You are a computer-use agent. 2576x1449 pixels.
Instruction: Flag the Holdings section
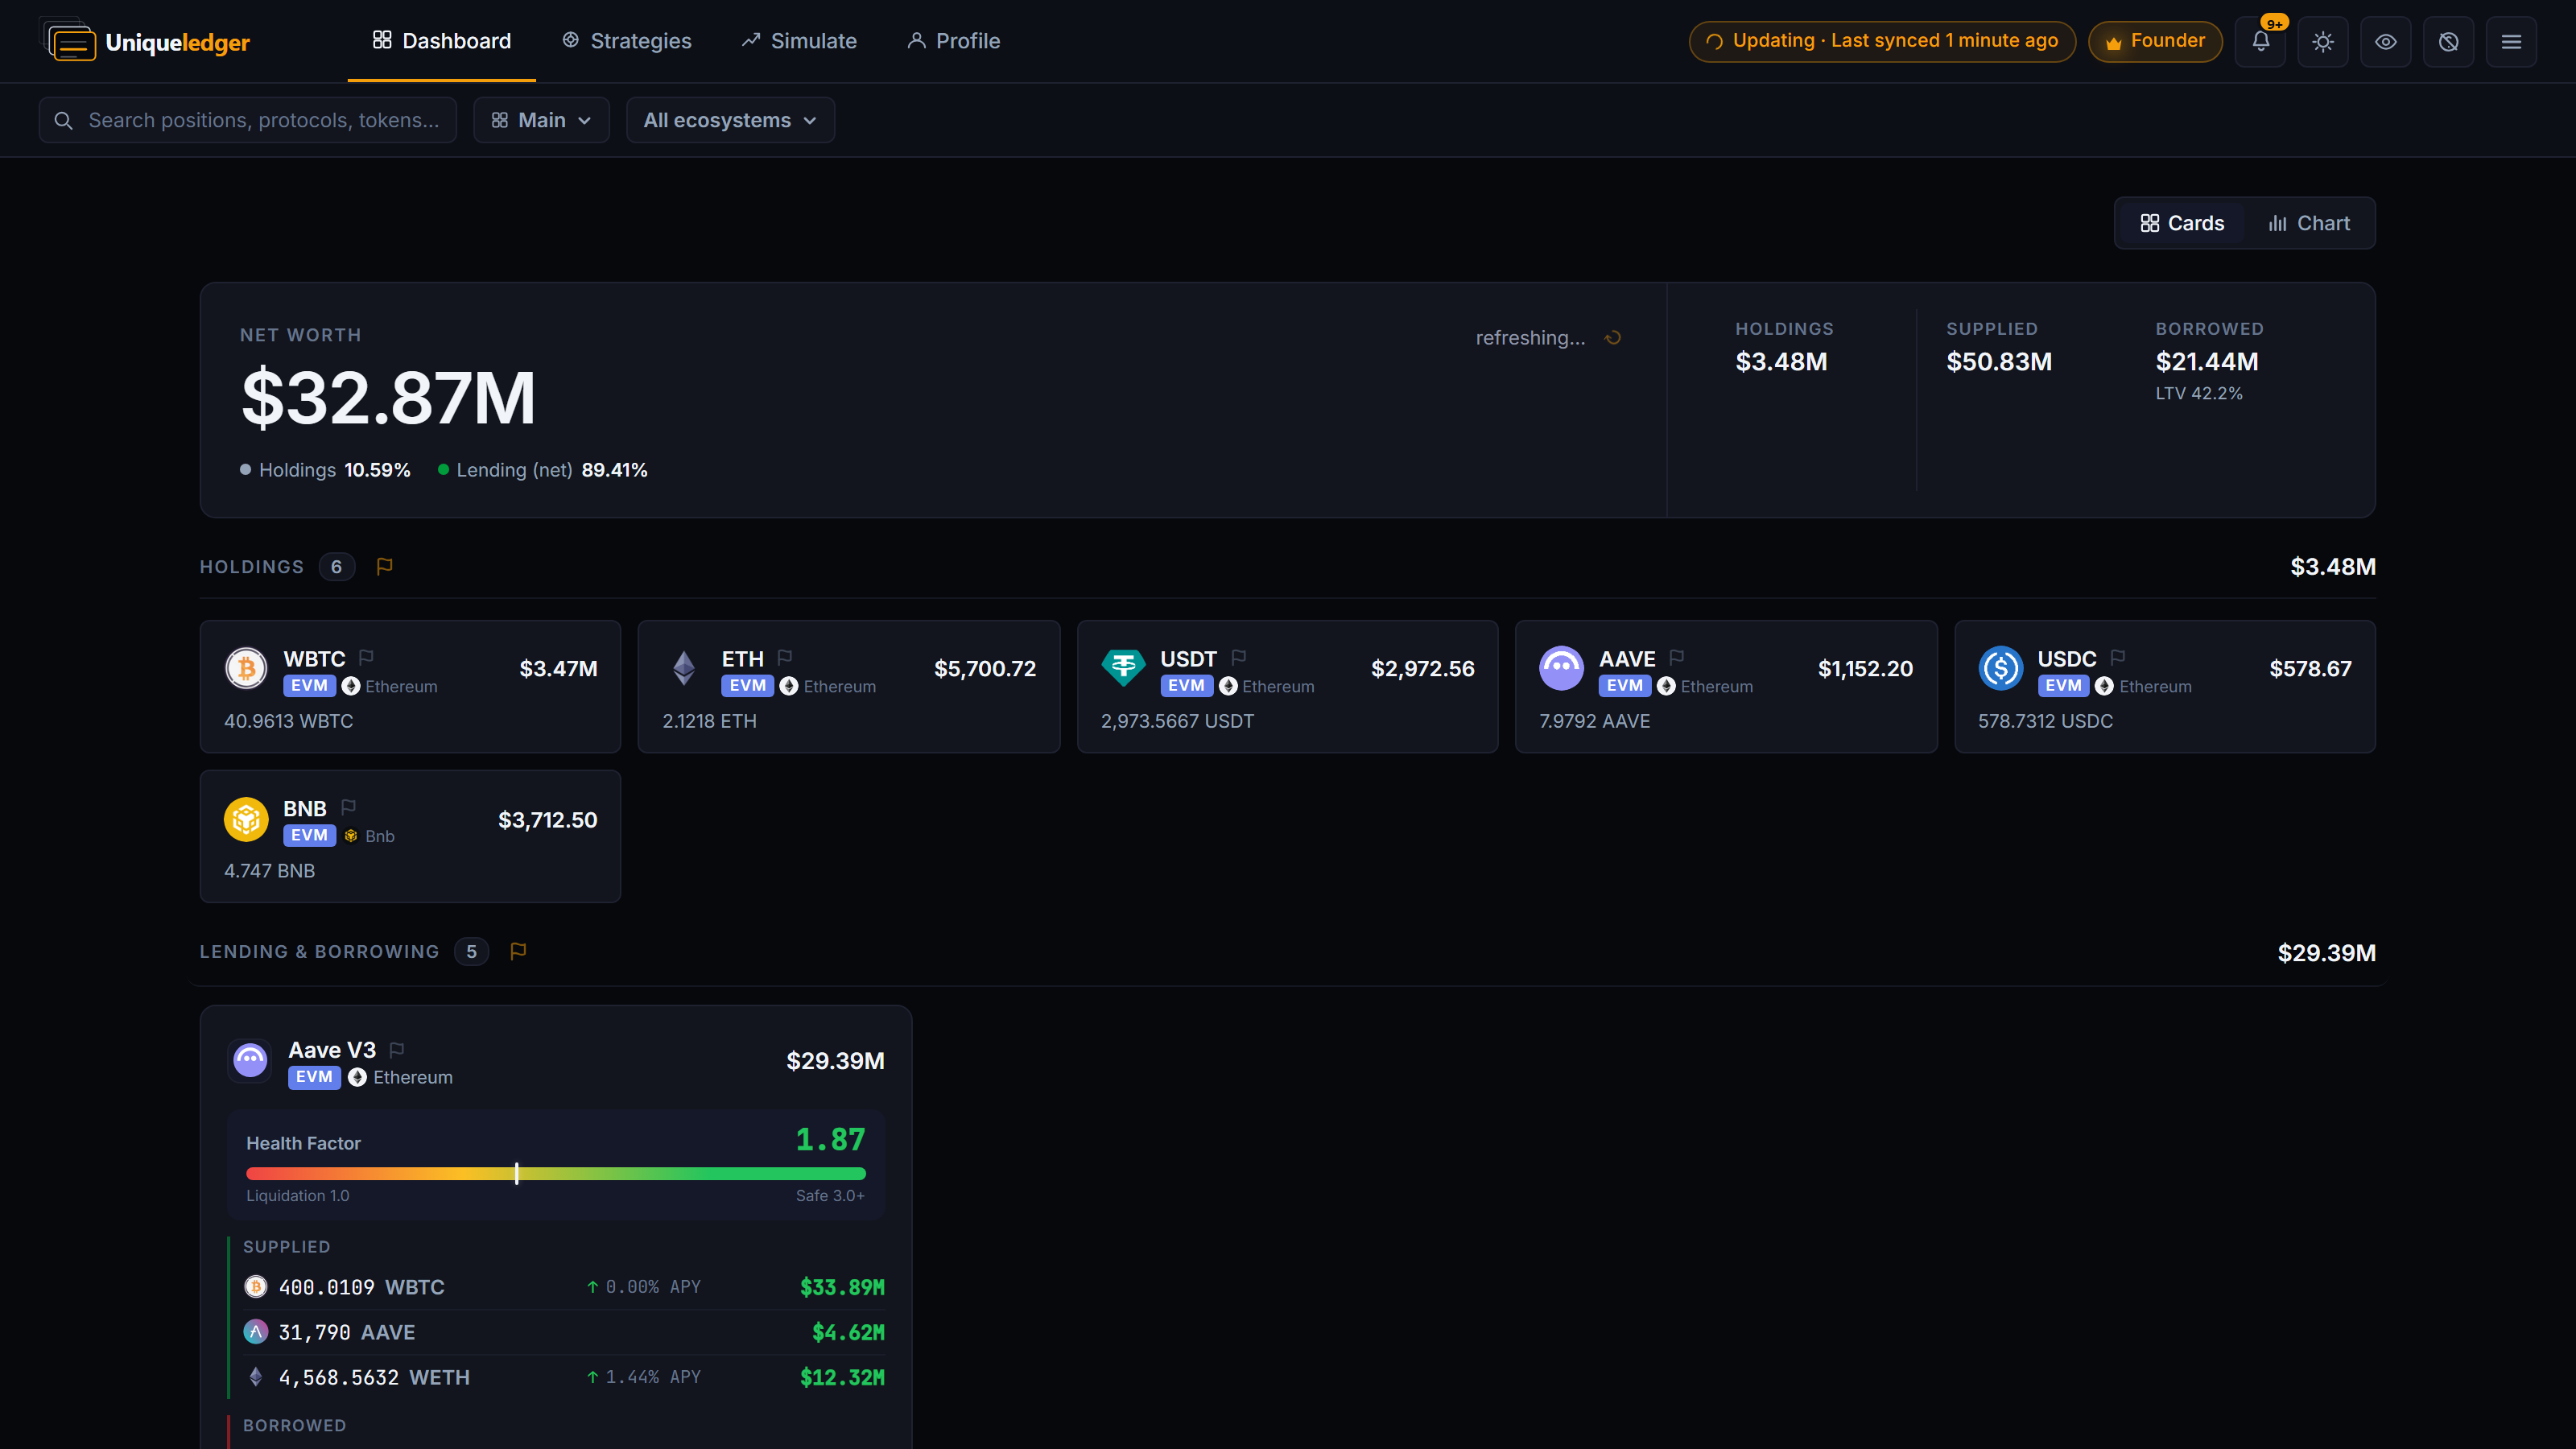[384, 566]
